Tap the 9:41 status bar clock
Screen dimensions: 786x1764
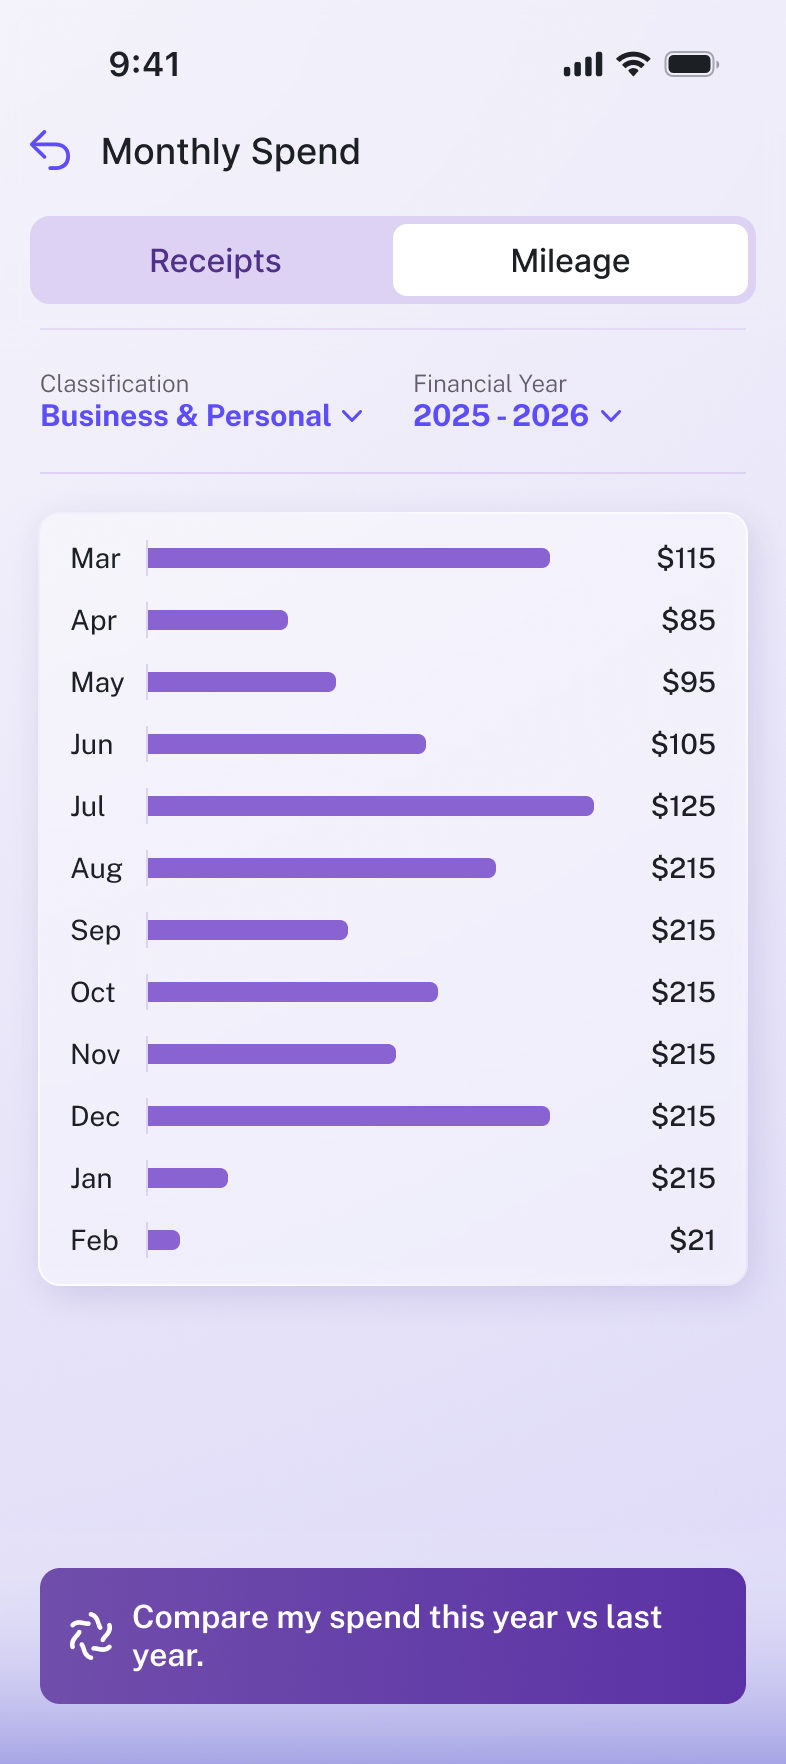pos(144,65)
